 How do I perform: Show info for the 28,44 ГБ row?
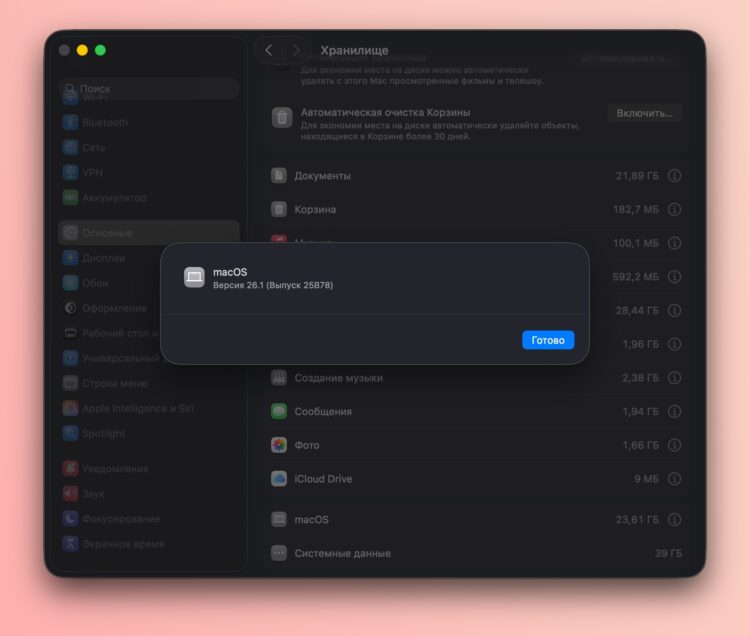coord(674,311)
